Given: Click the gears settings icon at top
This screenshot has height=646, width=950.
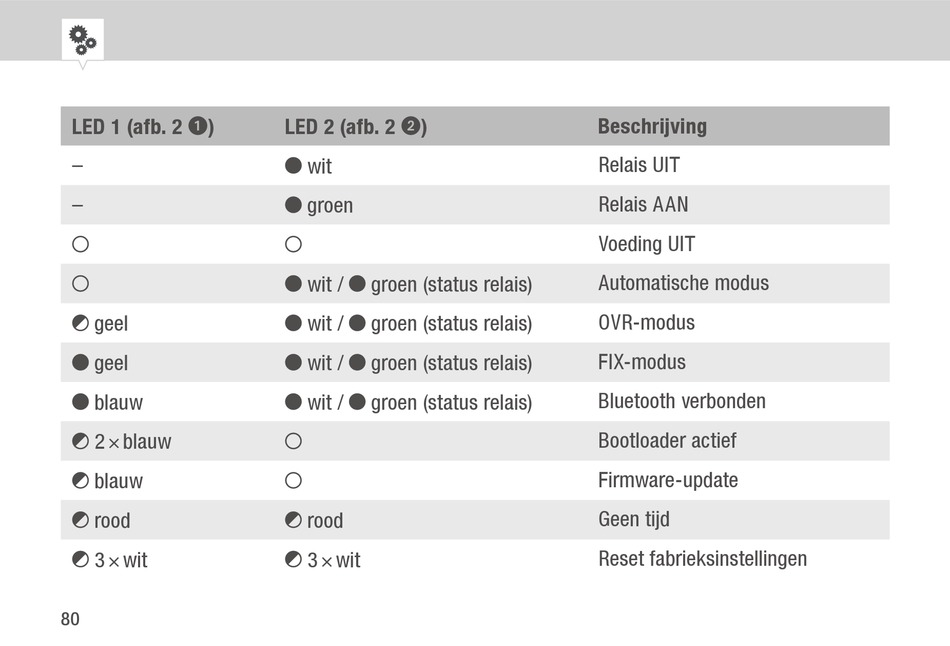Looking at the screenshot, I should [82, 40].
